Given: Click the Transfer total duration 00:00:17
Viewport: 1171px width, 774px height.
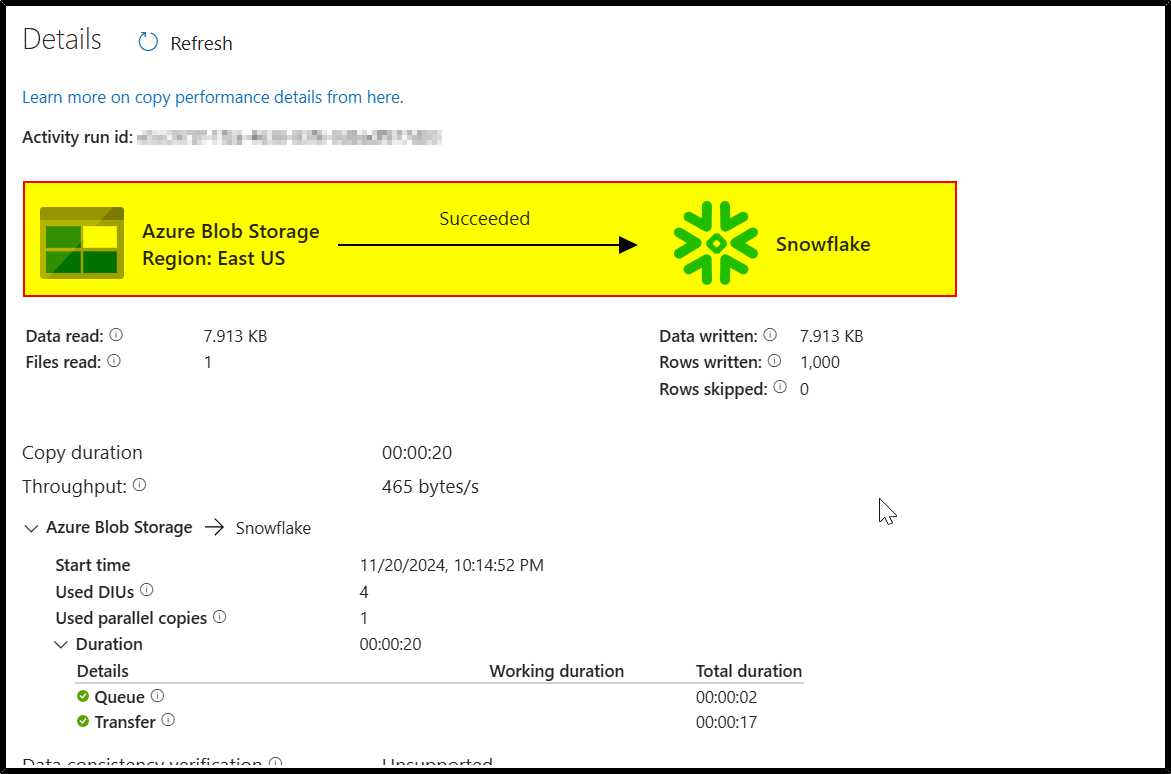Looking at the screenshot, I should click(x=727, y=722).
